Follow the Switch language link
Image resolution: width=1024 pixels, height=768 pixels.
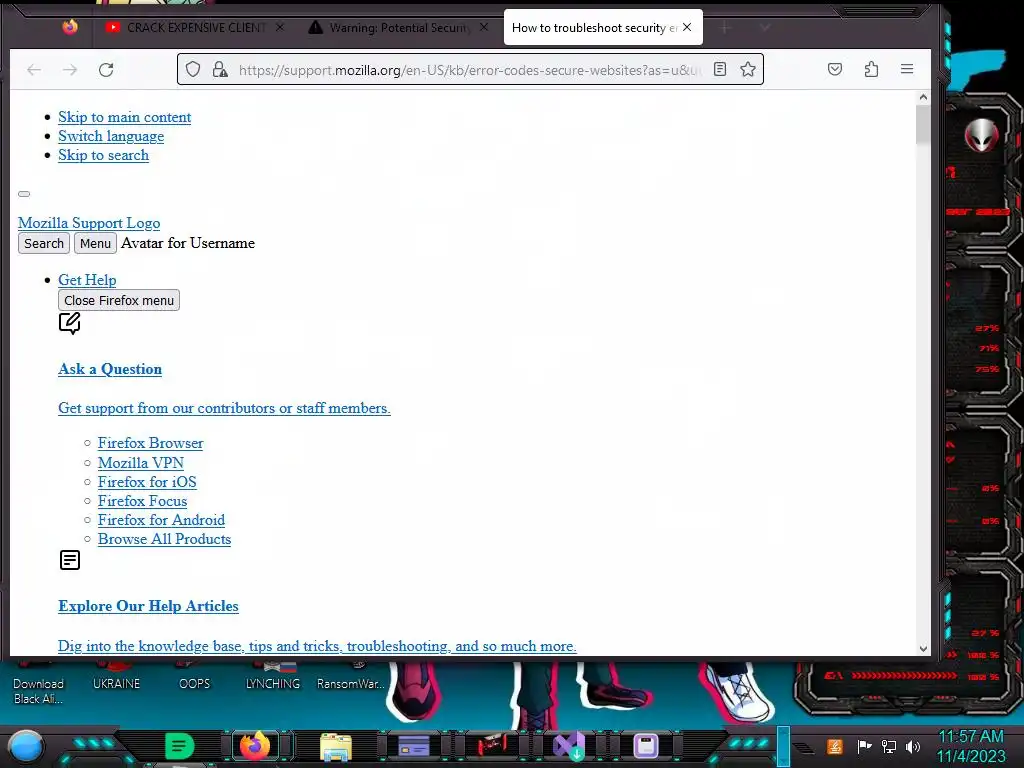[111, 136]
